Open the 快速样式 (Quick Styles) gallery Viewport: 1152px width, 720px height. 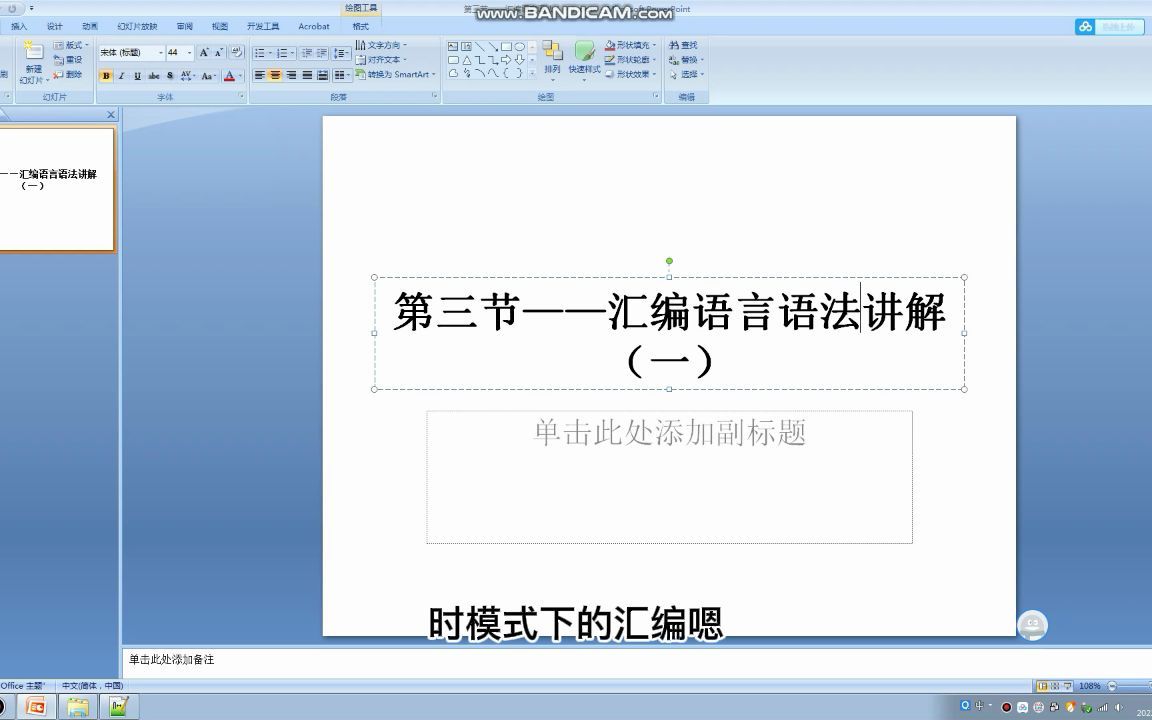pos(585,58)
